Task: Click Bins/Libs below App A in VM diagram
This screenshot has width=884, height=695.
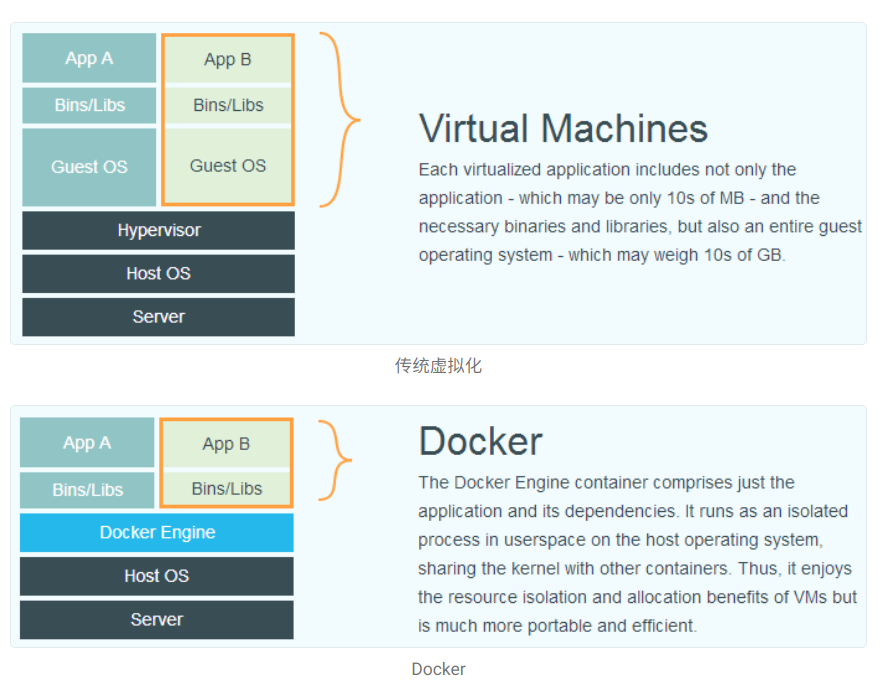Action: [89, 105]
